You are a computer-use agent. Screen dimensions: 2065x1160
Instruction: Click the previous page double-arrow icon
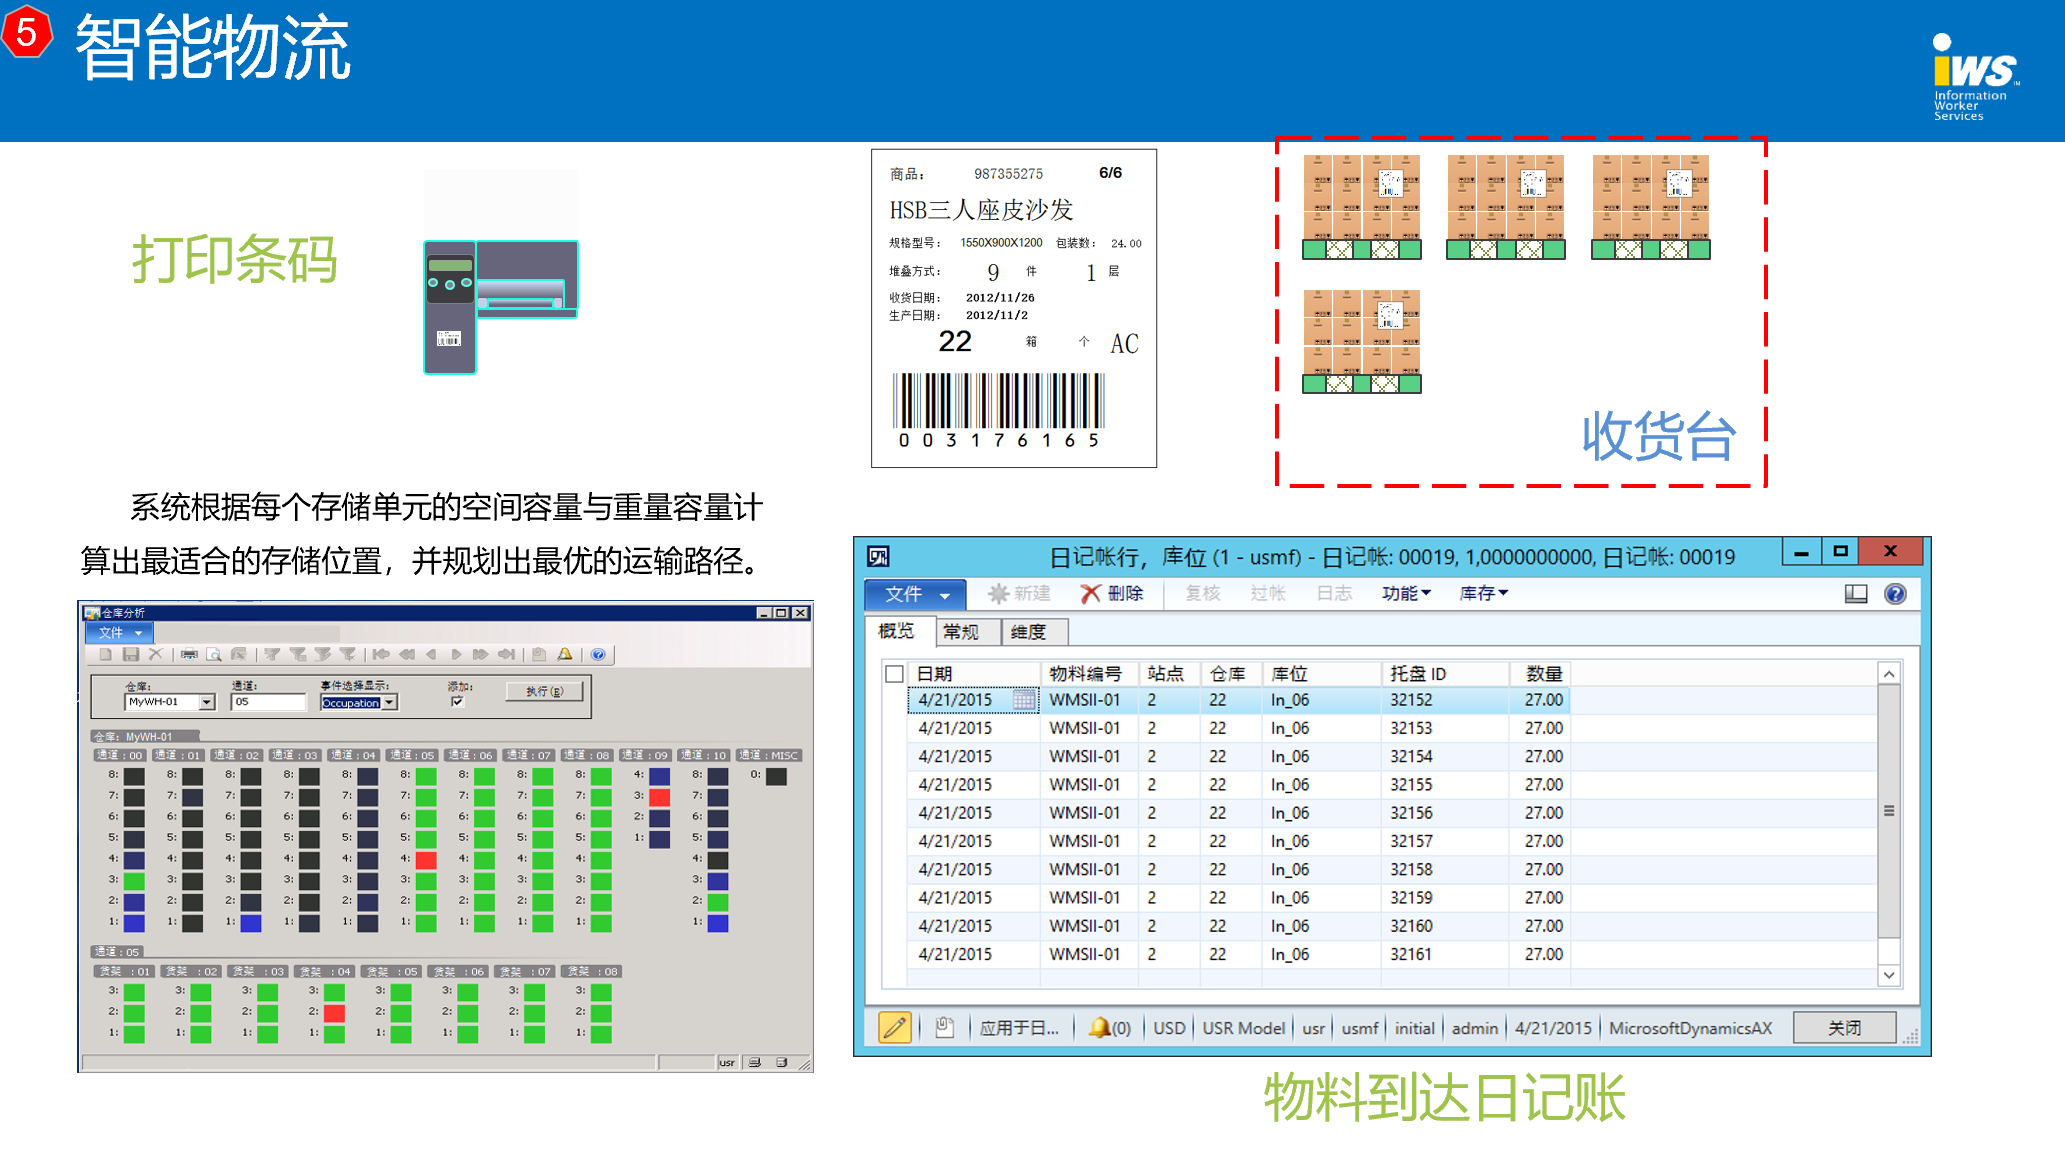[407, 654]
